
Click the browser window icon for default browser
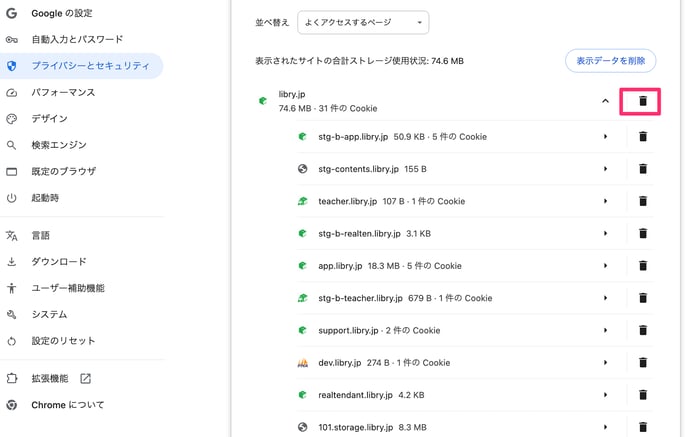12,172
